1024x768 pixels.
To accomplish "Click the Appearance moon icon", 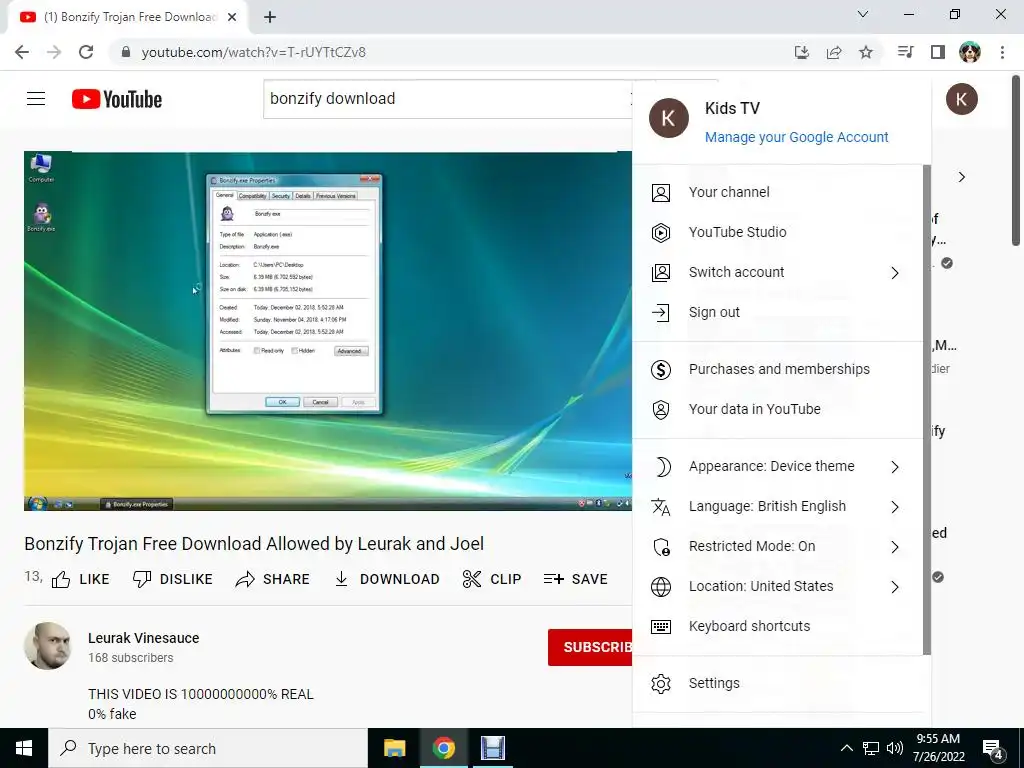I will [x=662, y=466].
